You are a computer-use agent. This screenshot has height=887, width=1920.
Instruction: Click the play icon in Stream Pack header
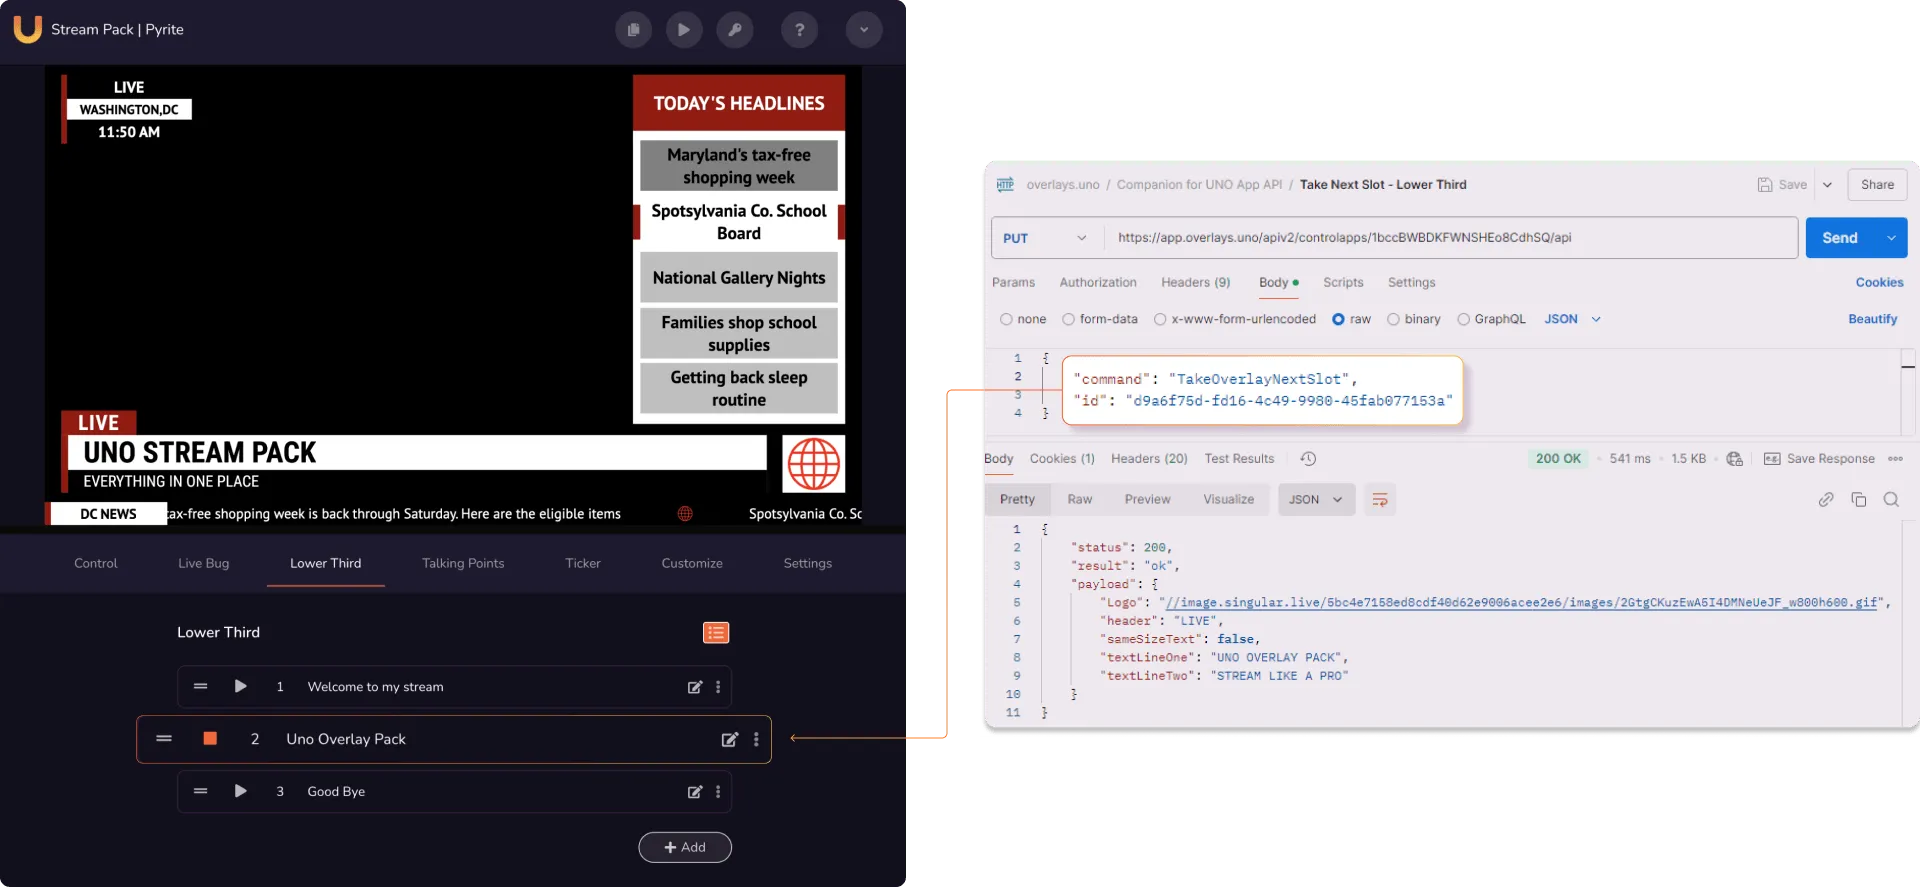(684, 30)
